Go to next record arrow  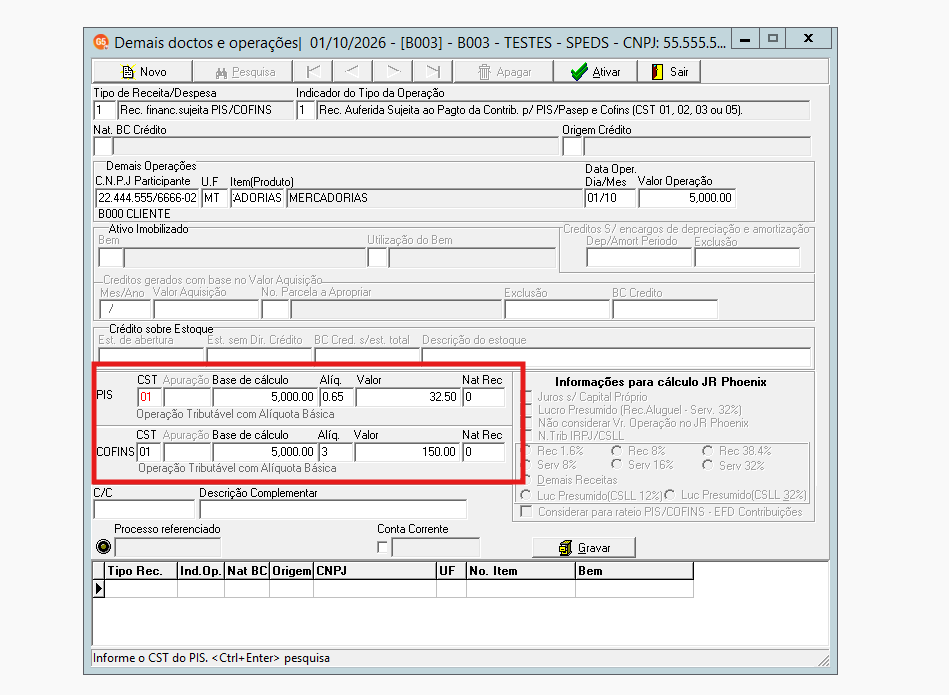pyautogui.click(x=393, y=71)
